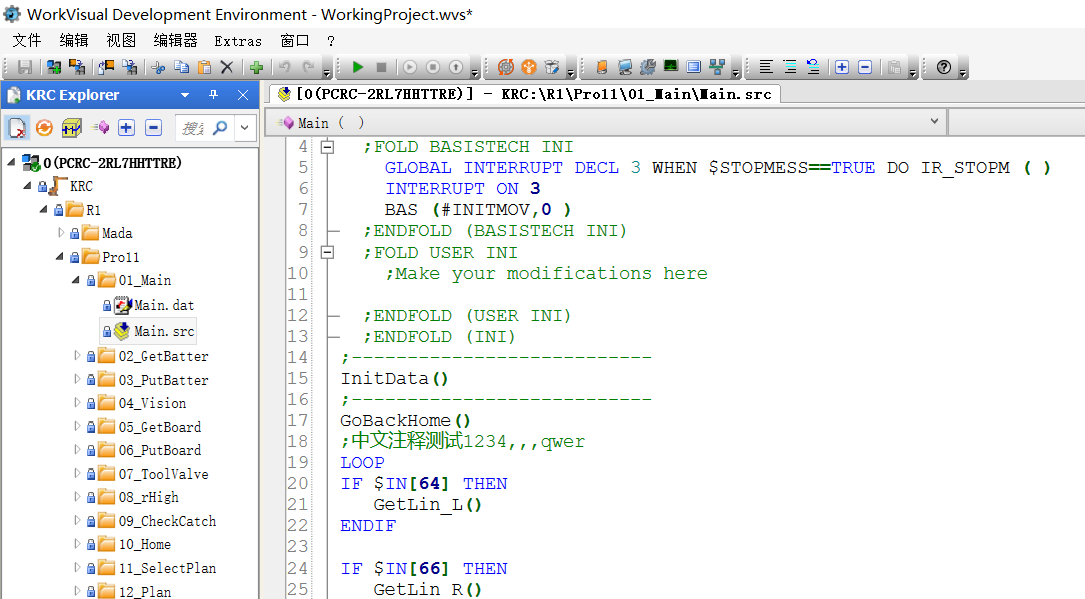This screenshot has height=599, width=1085.
Task: Collapse the KRC tree node
Action: pyautogui.click(x=27, y=185)
